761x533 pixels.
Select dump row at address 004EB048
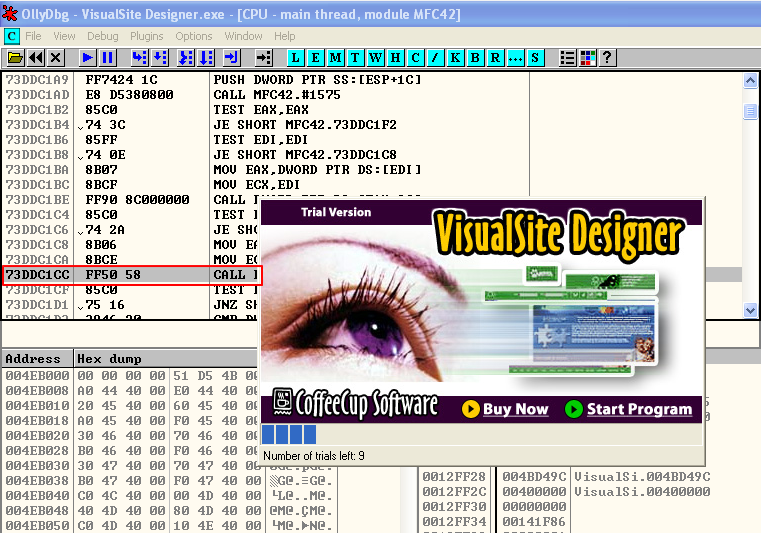pos(169,511)
